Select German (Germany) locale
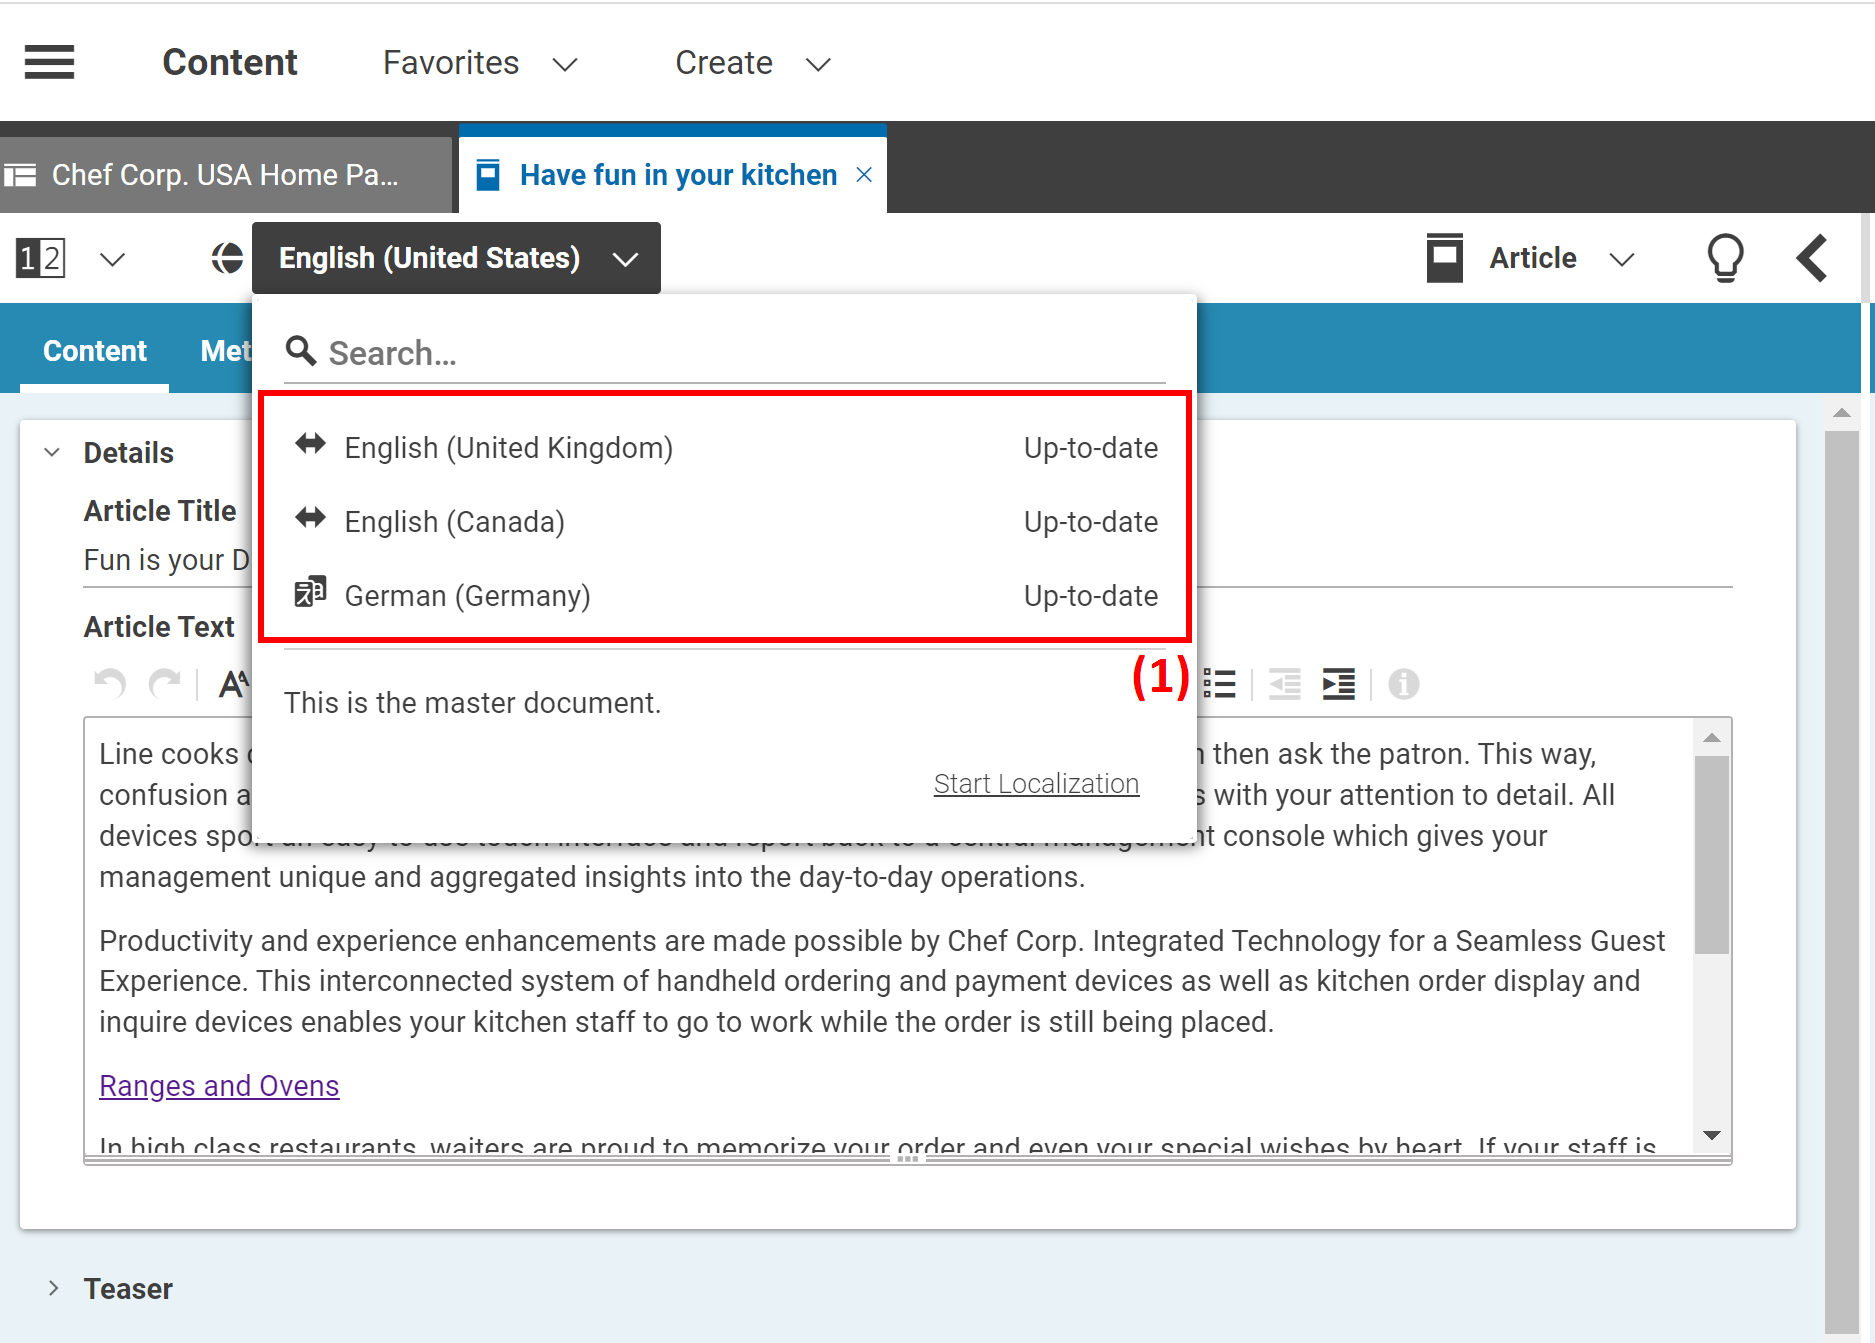The image size is (1875, 1343). [726, 595]
